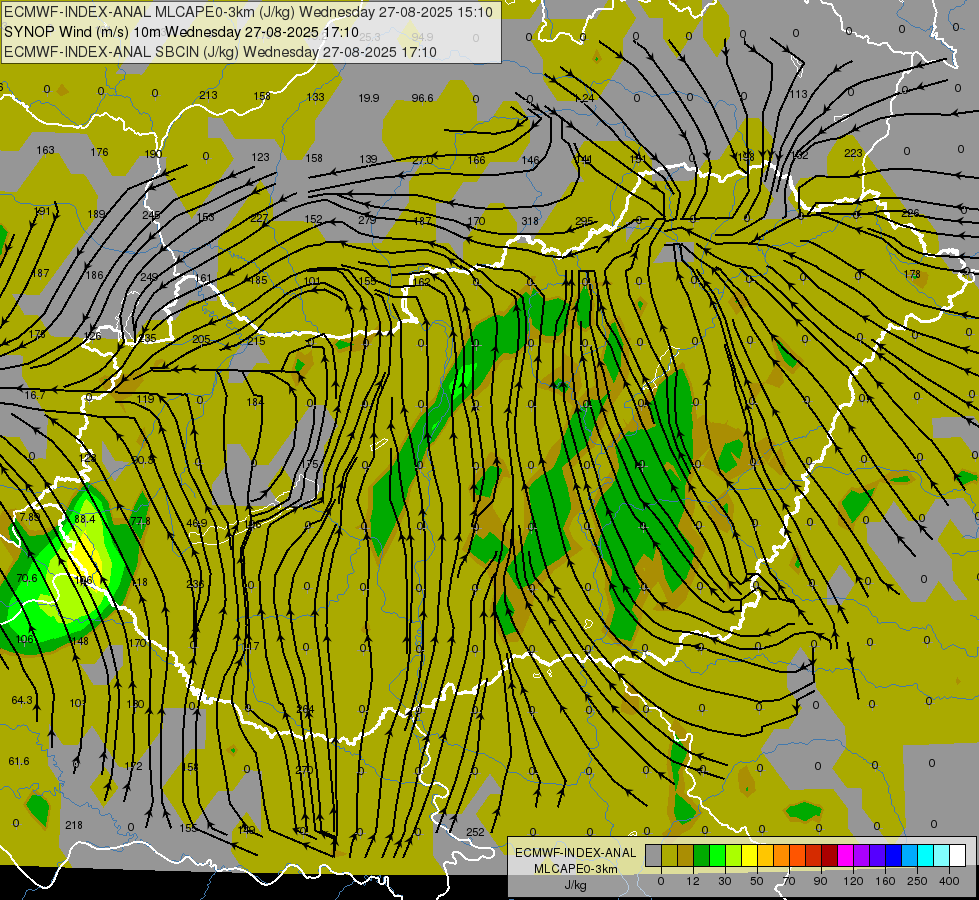The image size is (979, 900).
Task: Click the map value '64.3'
Action: click(x=22, y=700)
